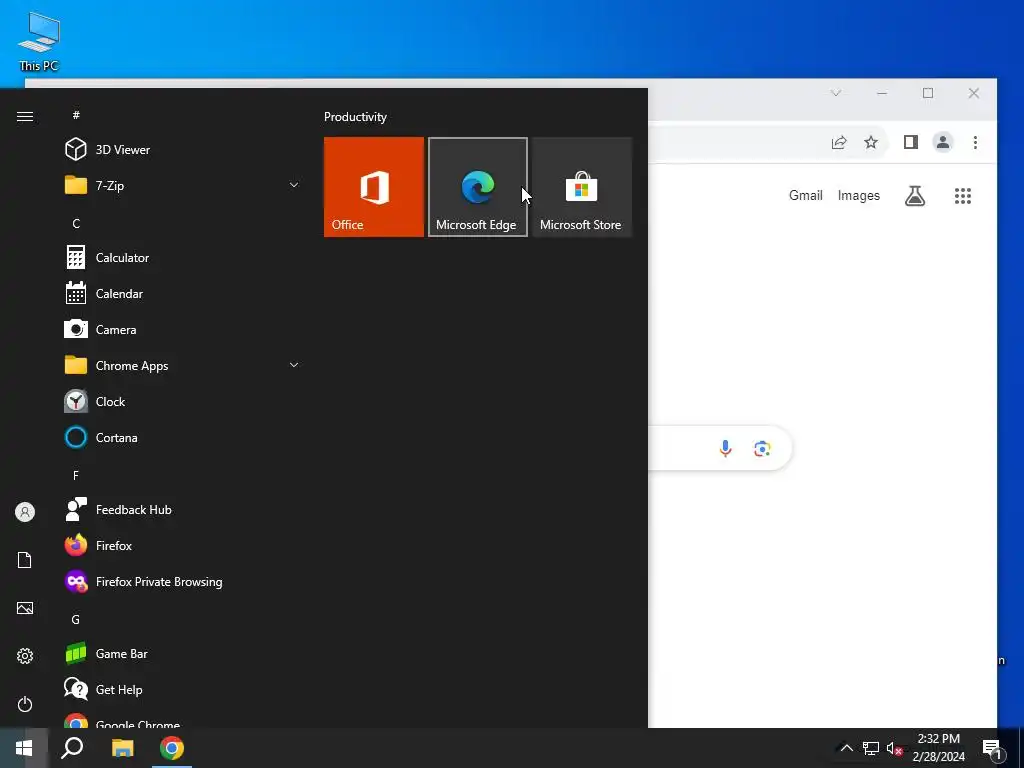Image resolution: width=1024 pixels, height=768 pixels.
Task: Open File Explorer from the taskbar
Action: tap(122, 748)
